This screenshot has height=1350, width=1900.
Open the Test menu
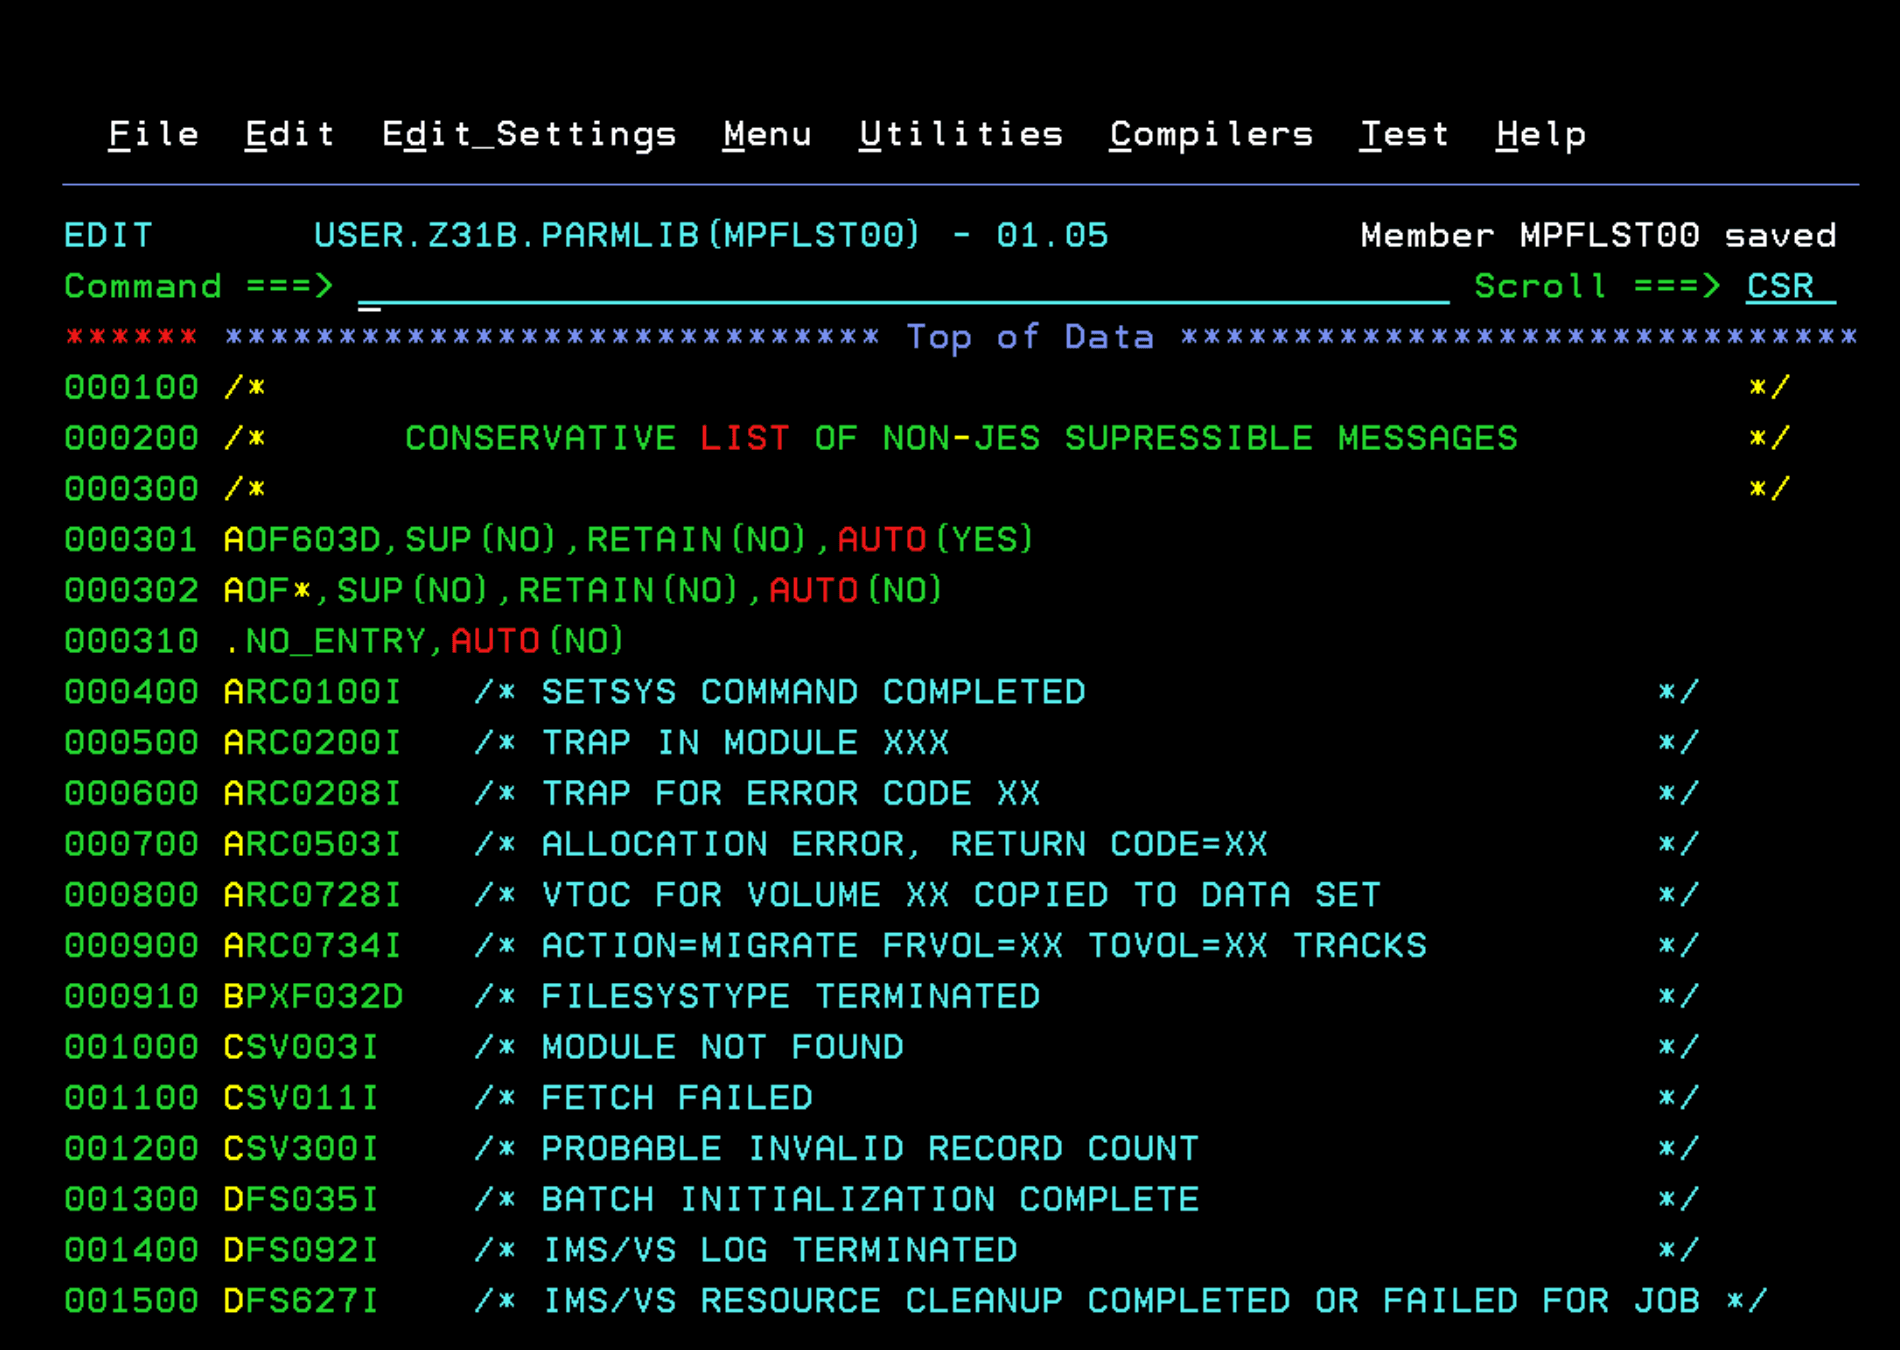point(1403,134)
